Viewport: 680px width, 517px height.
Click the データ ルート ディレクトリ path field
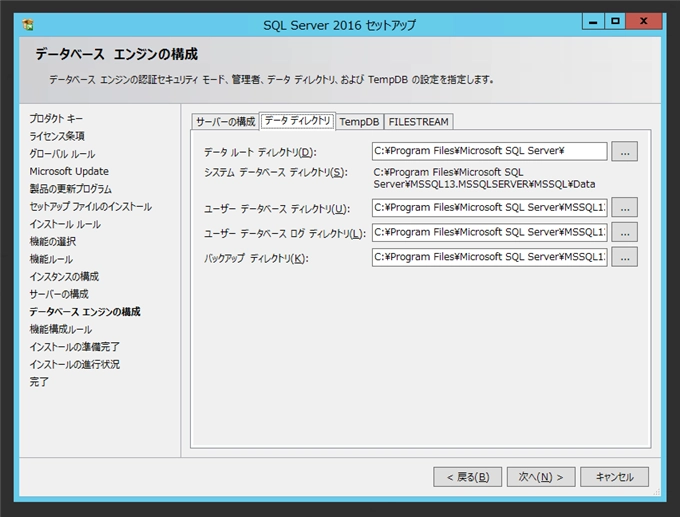tap(490, 151)
